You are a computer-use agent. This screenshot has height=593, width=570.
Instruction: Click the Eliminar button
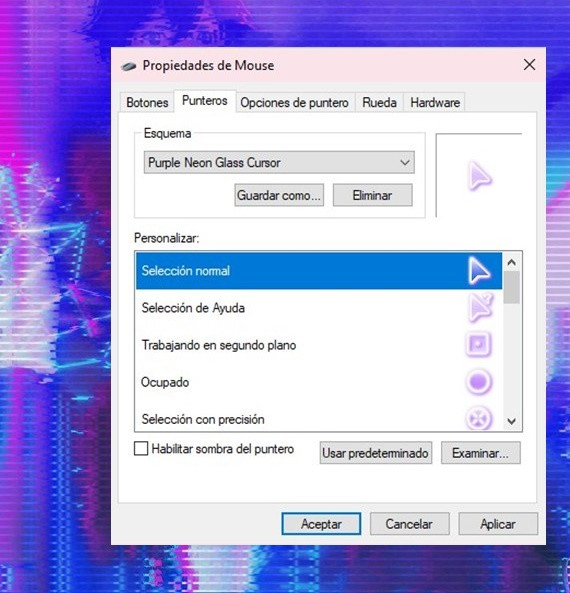coord(373,195)
